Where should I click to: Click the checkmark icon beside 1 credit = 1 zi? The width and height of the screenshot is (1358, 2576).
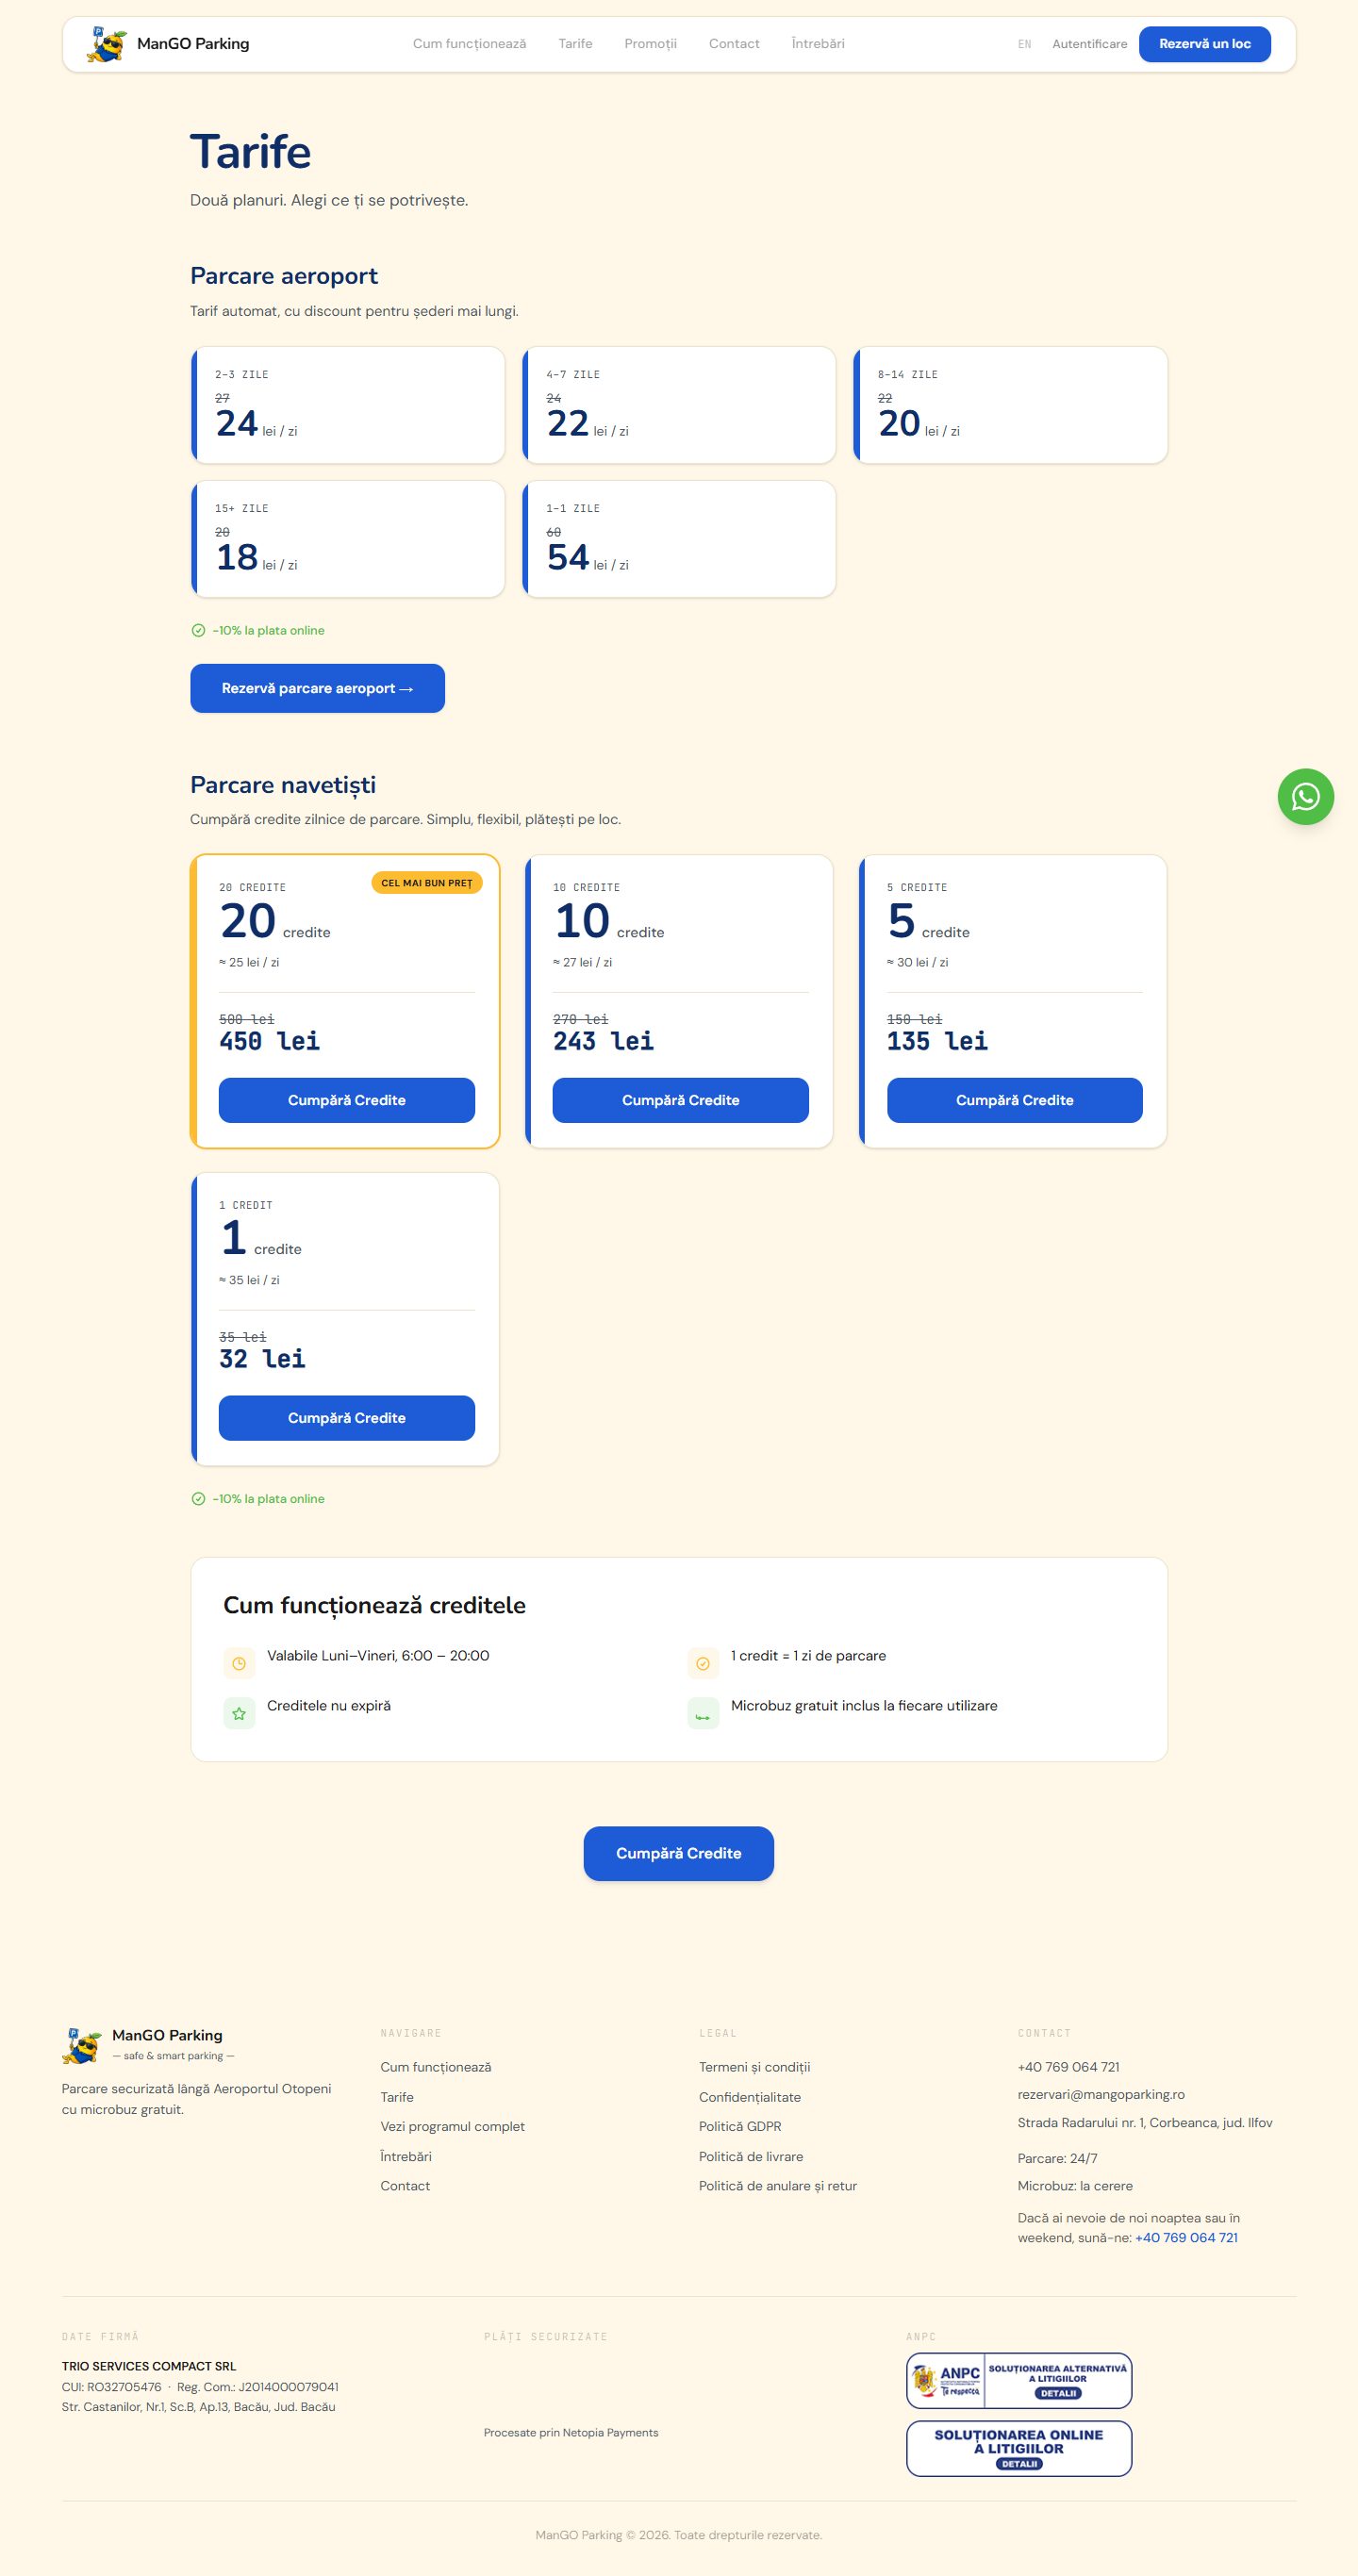[703, 1664]
